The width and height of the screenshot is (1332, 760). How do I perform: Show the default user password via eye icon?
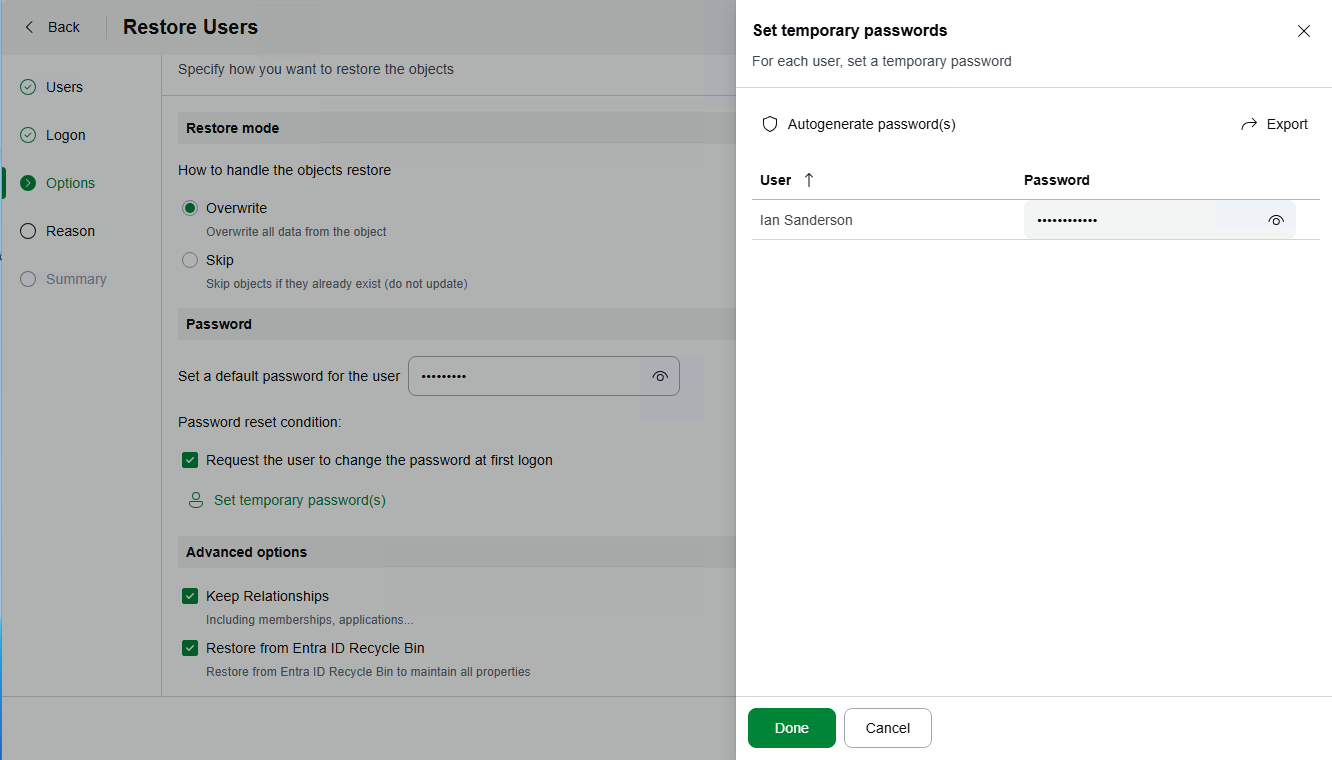[x=660, y=376]
